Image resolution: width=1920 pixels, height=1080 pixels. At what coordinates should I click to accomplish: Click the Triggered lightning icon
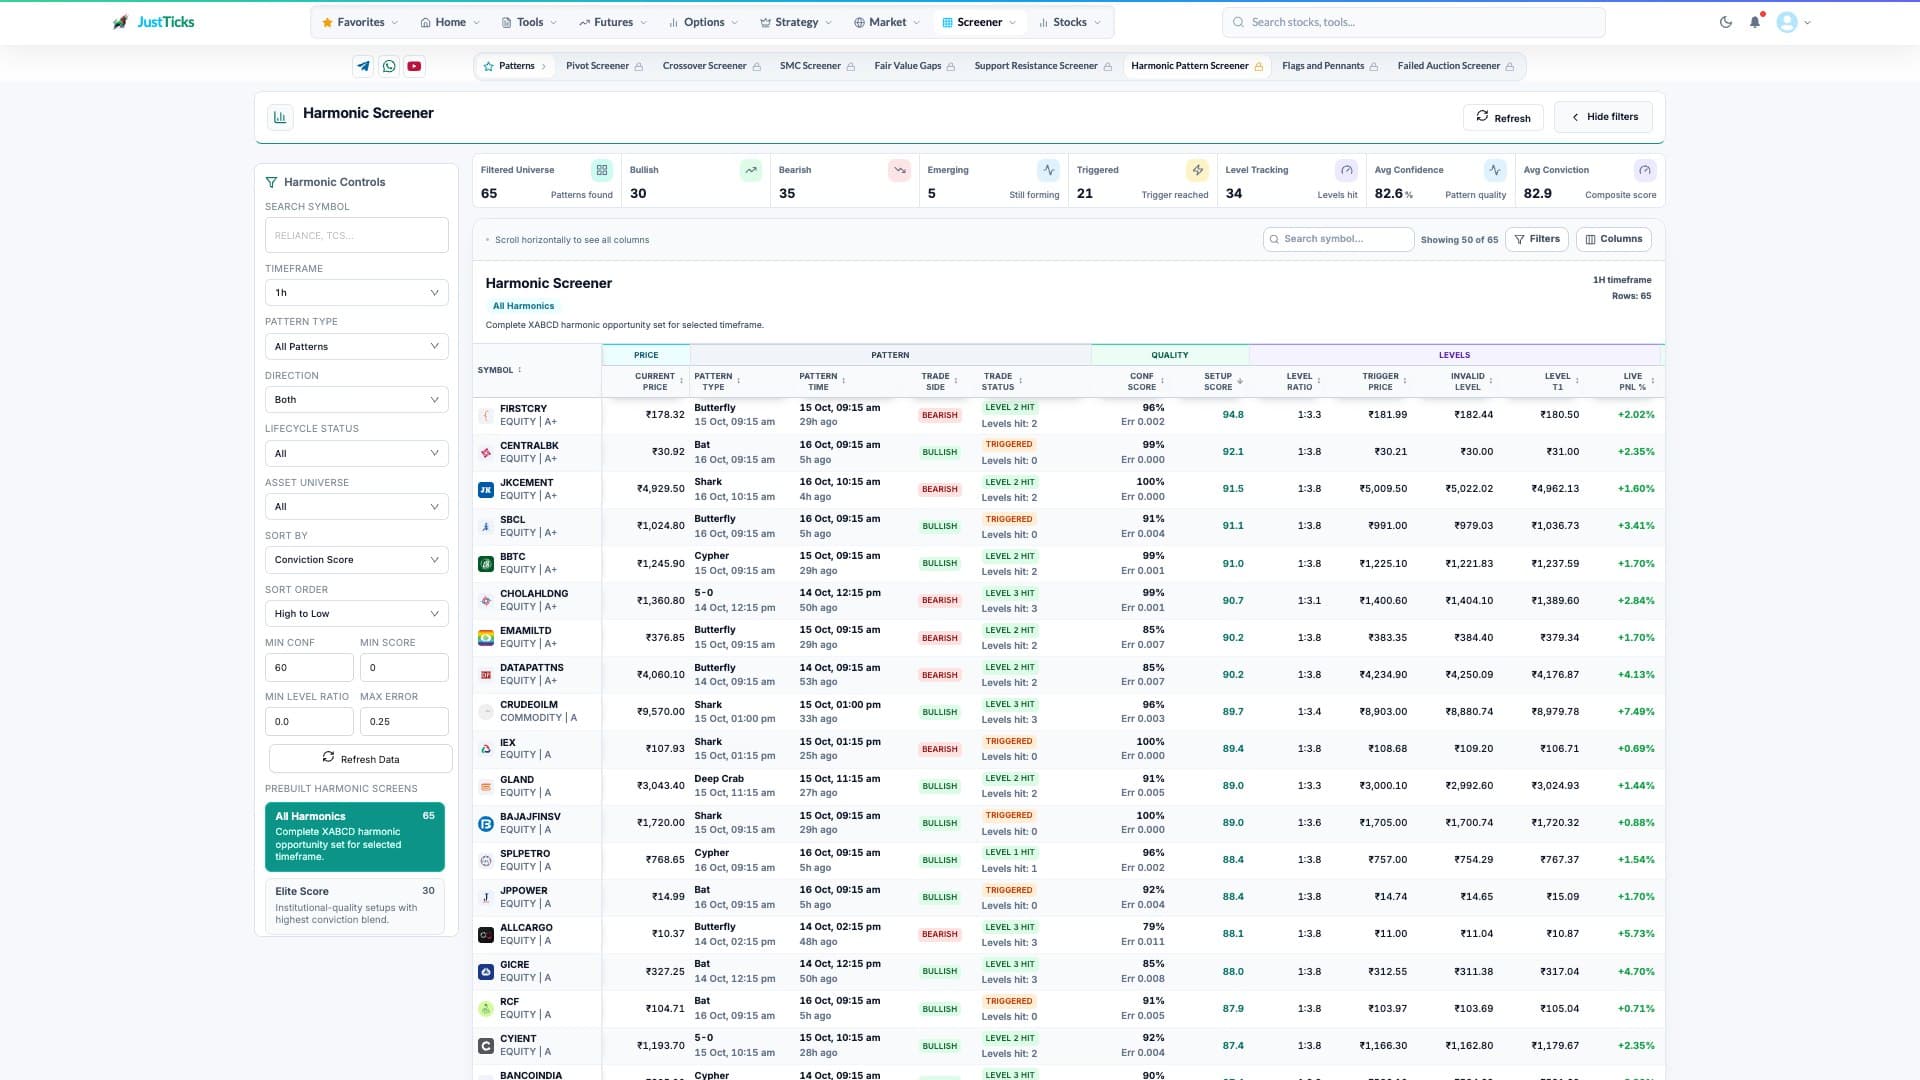coord(1197,170)
